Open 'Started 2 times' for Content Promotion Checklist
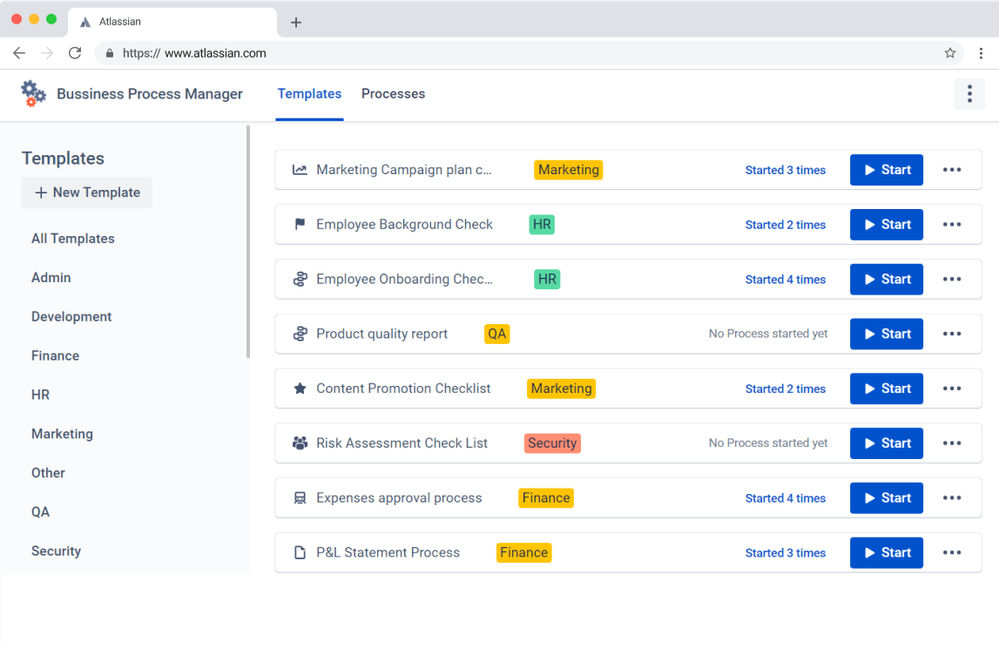Image resolution: width=999 pixels, height=662 pixels. tap(785, 389)
